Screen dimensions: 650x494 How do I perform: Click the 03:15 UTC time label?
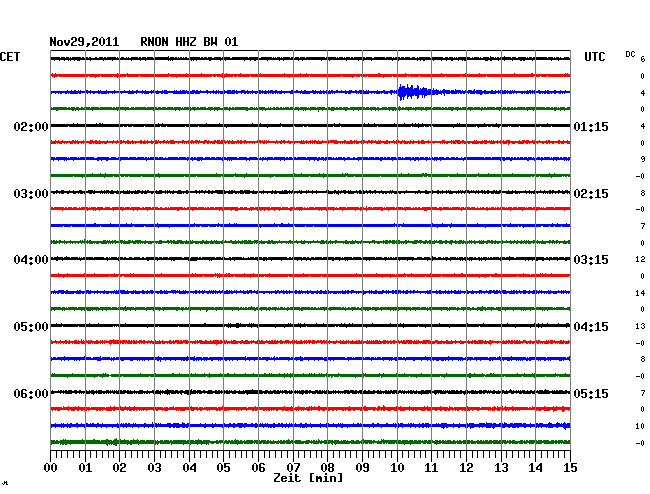[x=591, y=260]
